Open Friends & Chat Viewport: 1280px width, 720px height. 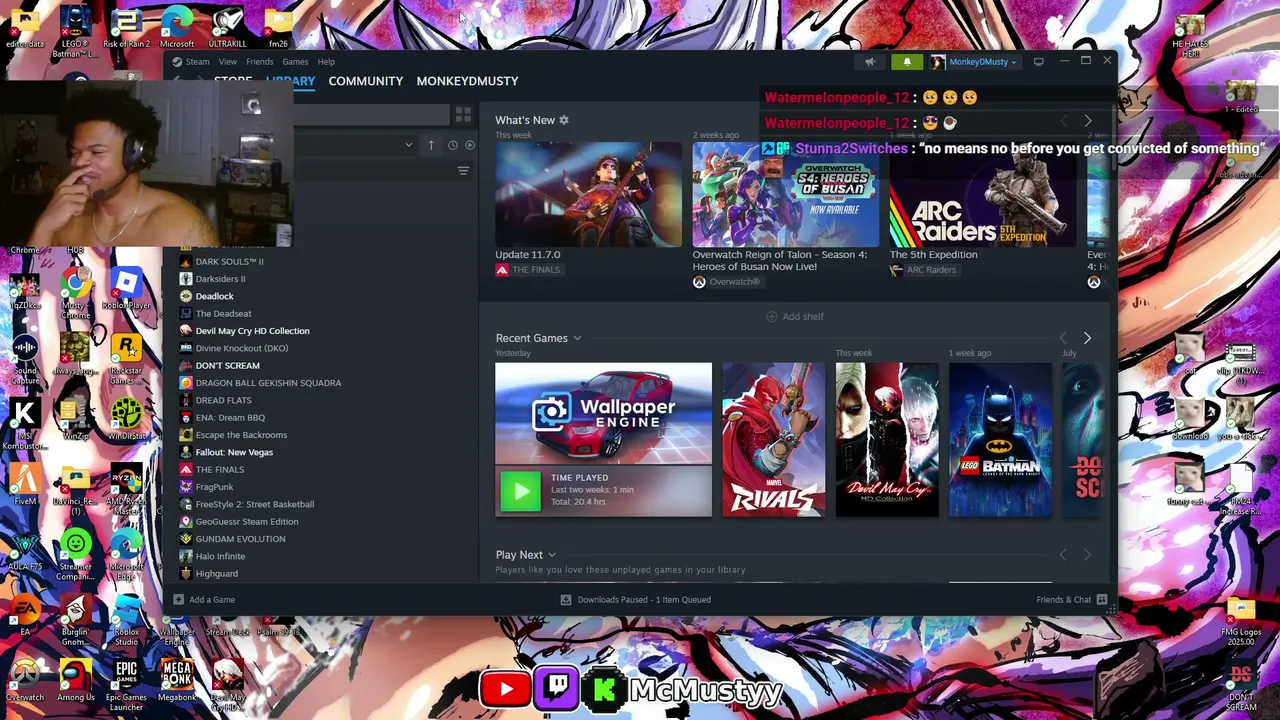click(1071, 600)
